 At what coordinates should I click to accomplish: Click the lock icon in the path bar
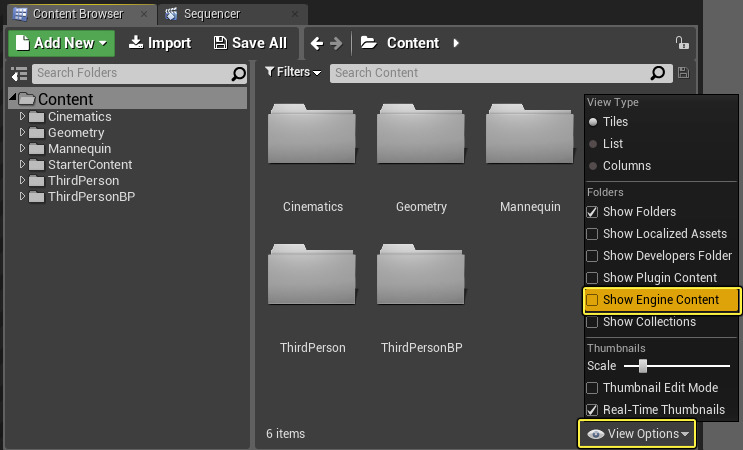point(682,43)
